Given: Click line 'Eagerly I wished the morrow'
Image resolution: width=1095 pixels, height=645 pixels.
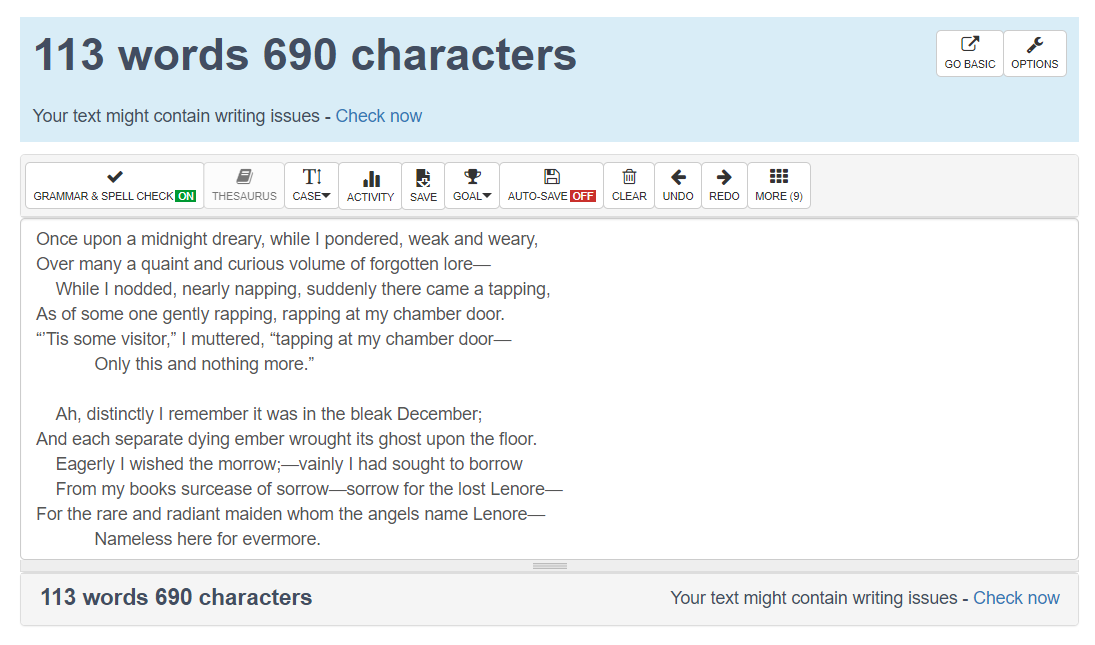Looking at the screenshot, I should click(x=289, y=464).
